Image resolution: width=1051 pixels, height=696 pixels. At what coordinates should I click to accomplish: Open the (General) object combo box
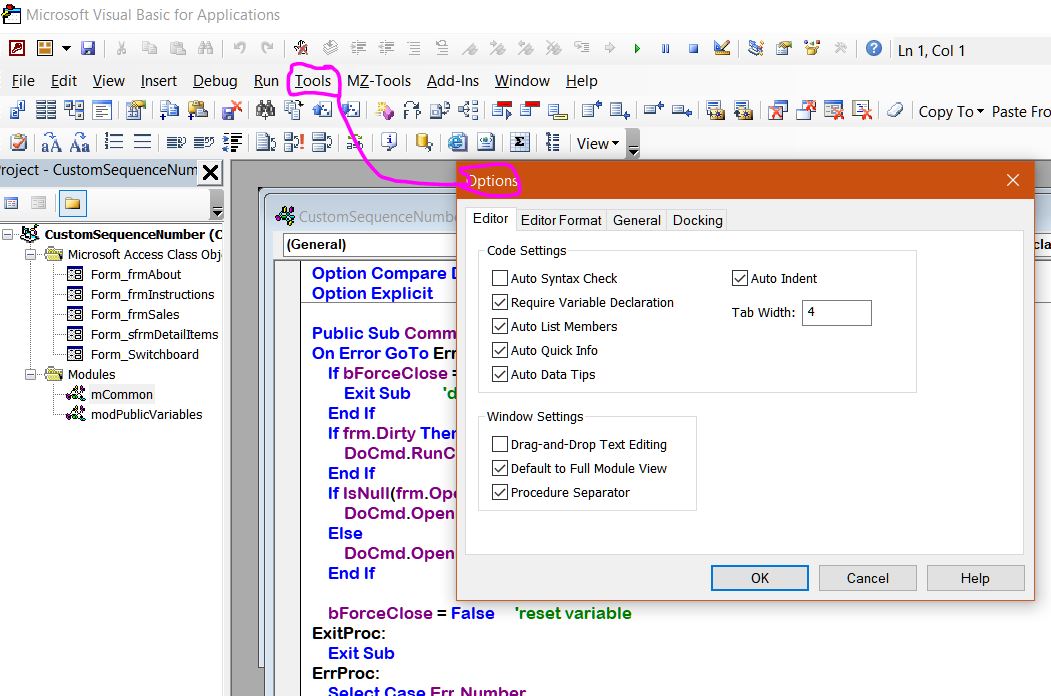(x=369, y=245)
